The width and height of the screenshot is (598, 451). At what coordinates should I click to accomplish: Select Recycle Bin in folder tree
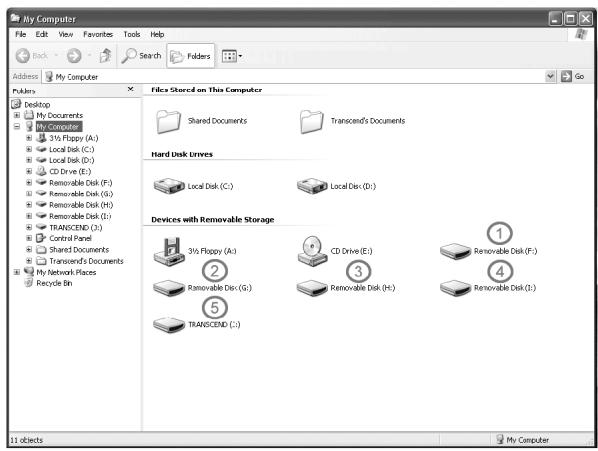[x=54, y=283]
